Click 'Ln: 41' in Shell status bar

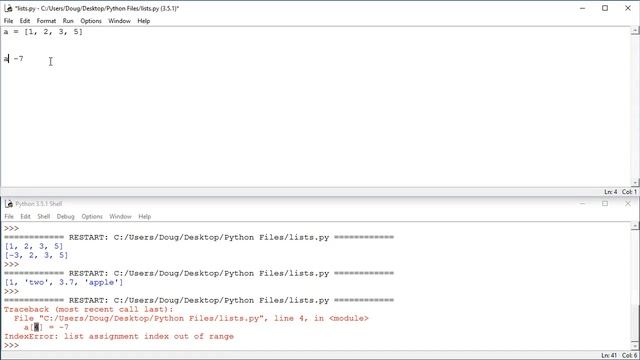tap(609, 356)
